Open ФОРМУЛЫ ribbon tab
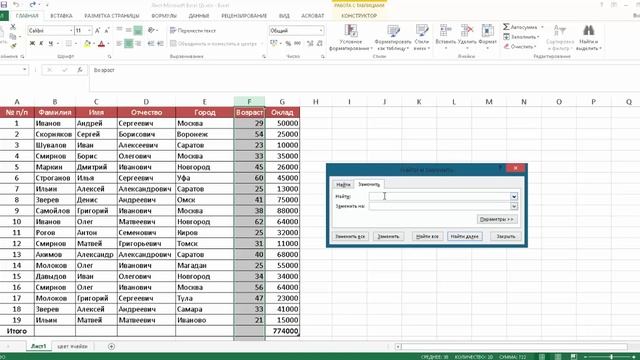This screenshot has height=360, width=640. 164,16
